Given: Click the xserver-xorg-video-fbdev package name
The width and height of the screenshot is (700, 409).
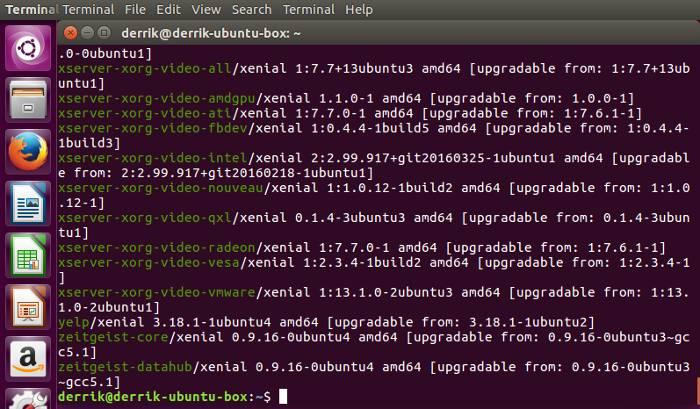Looking at the screenshot, I should (153, 129).
